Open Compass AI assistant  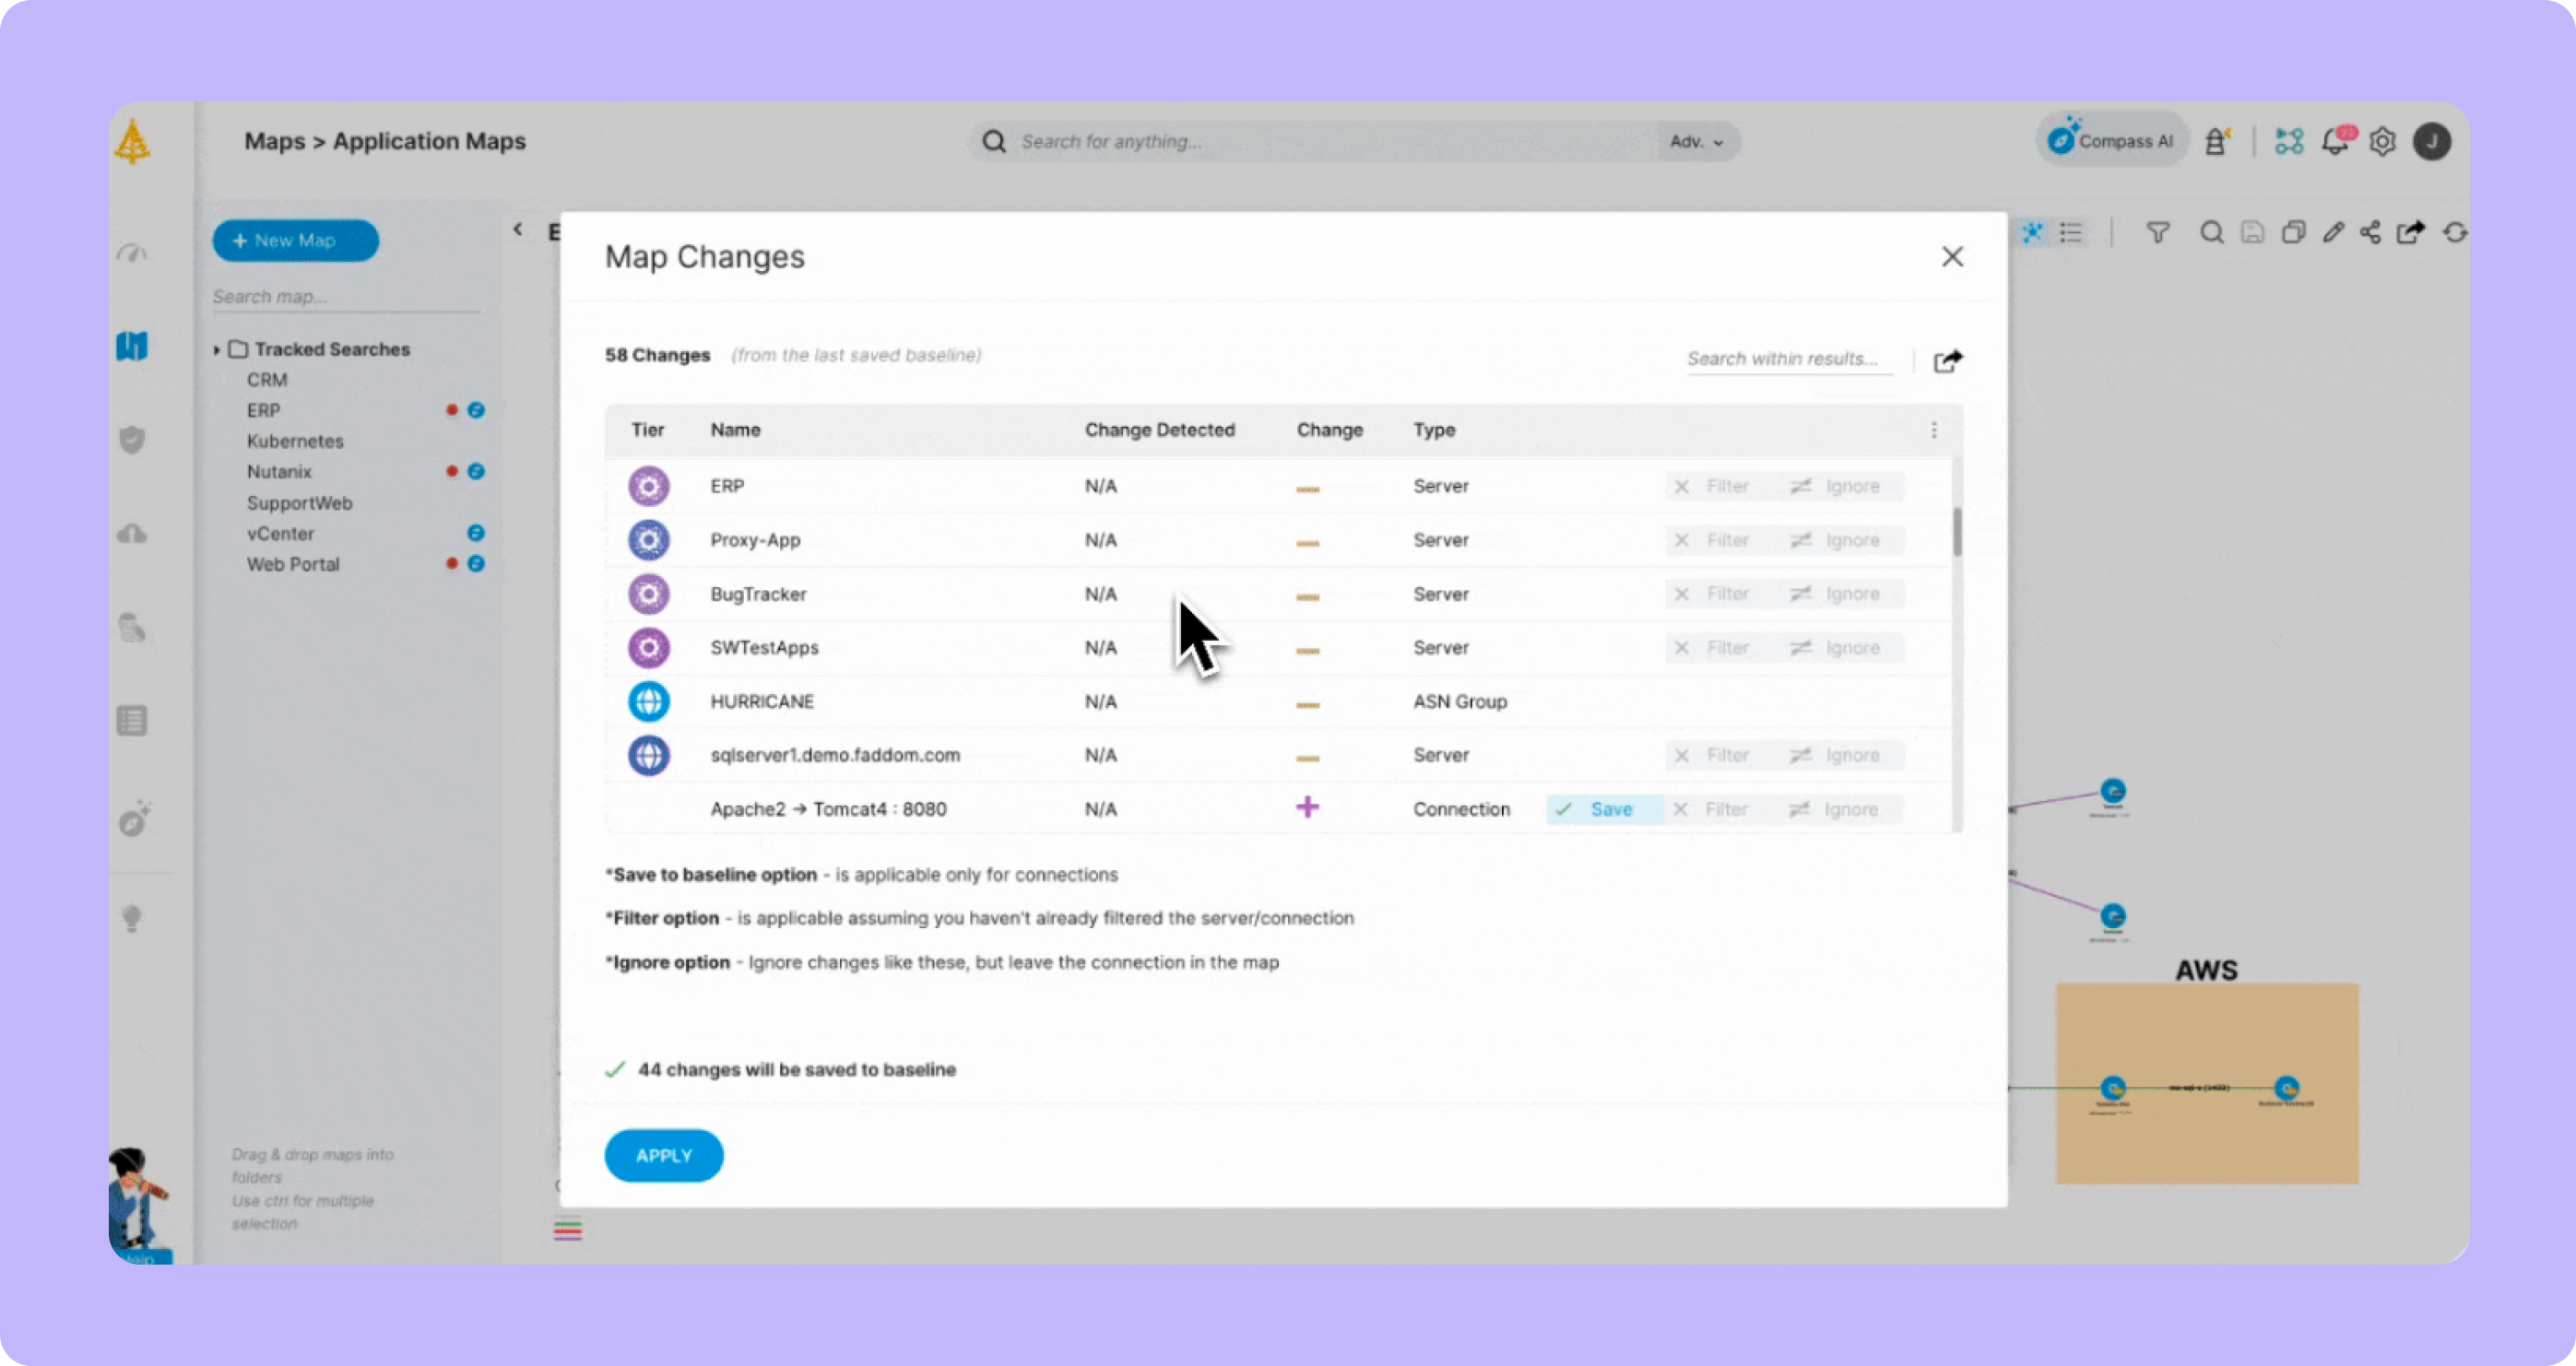point(2111,140)
